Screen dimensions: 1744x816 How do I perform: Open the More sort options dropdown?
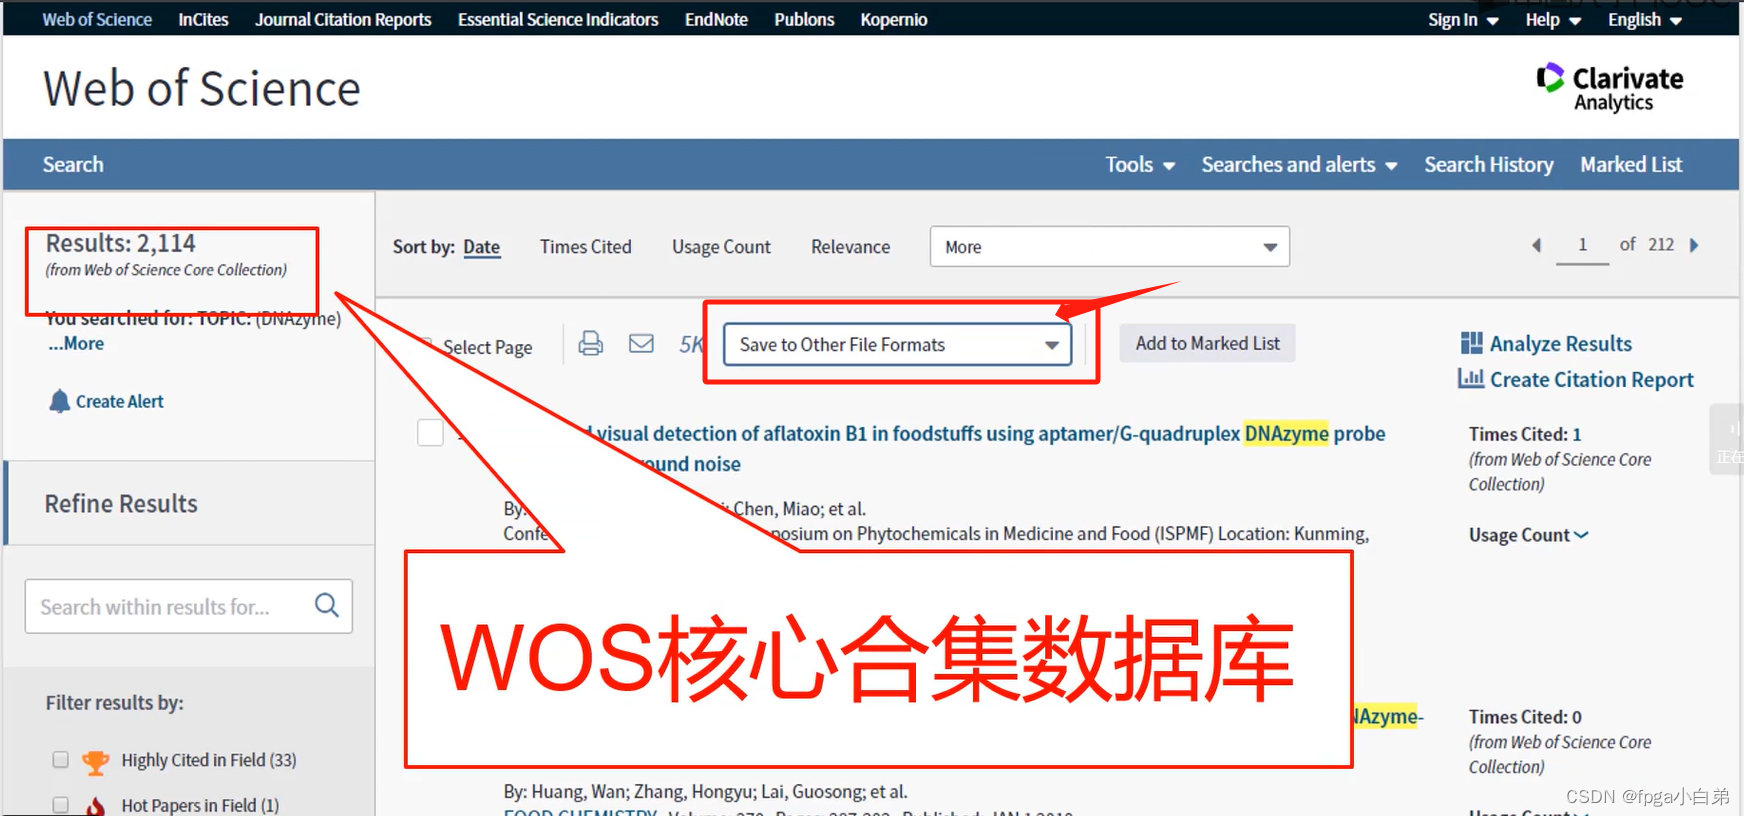pyautogui.click(x=1109, y=247)
